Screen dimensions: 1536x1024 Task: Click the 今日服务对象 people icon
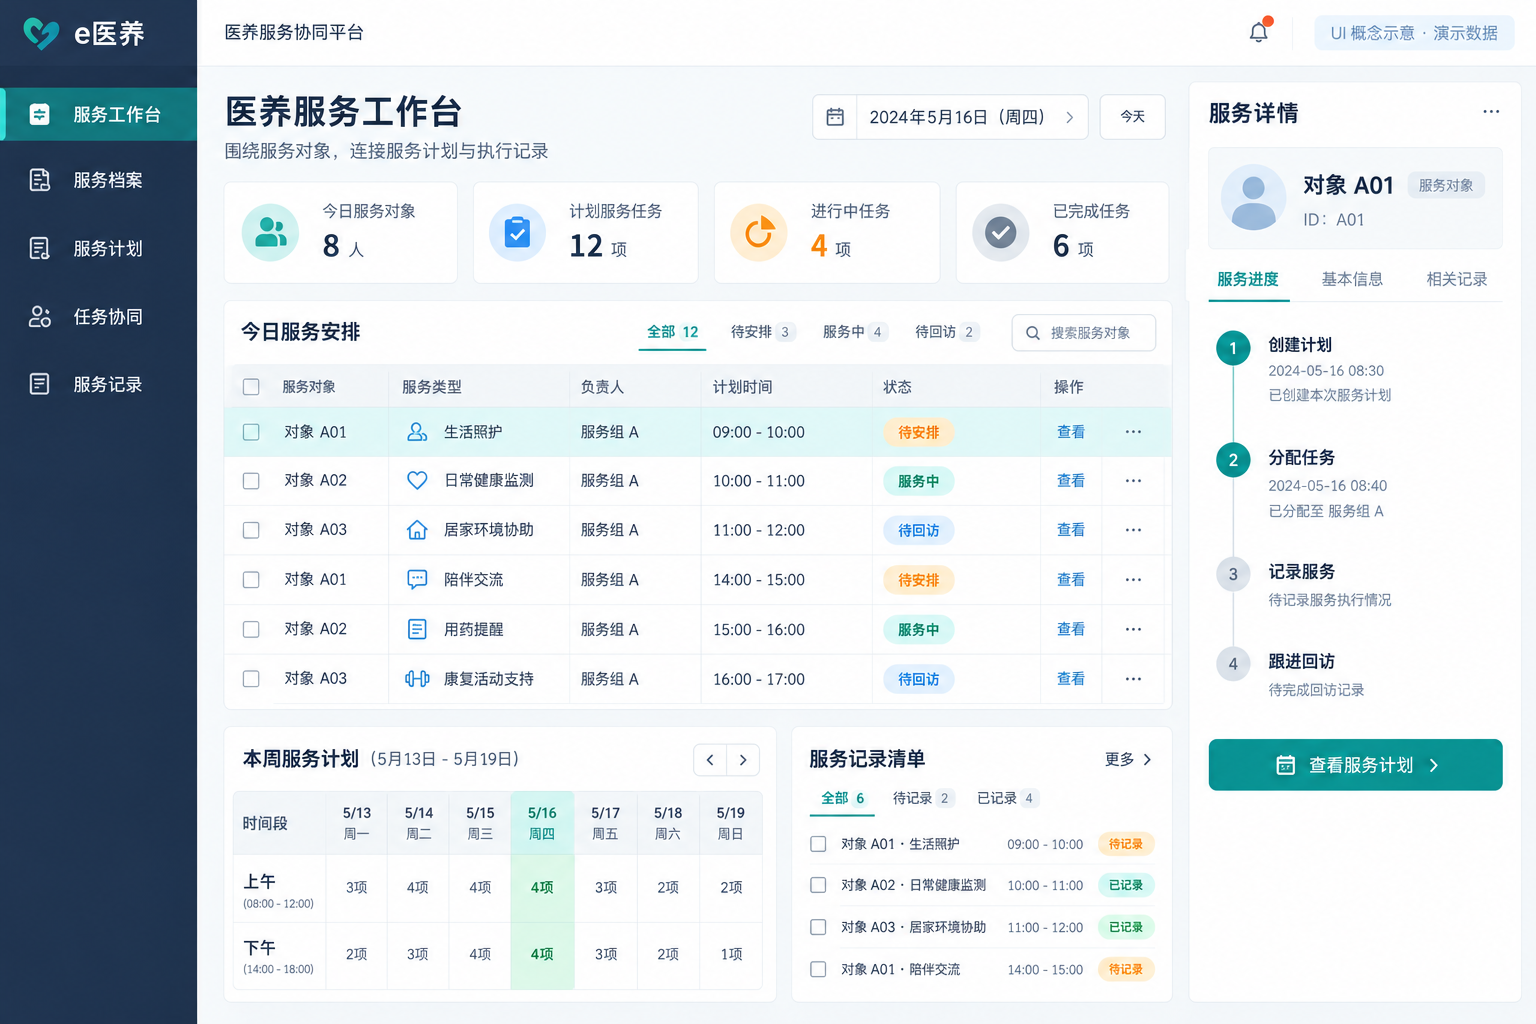pyautogui.click(x=271, y=233)
